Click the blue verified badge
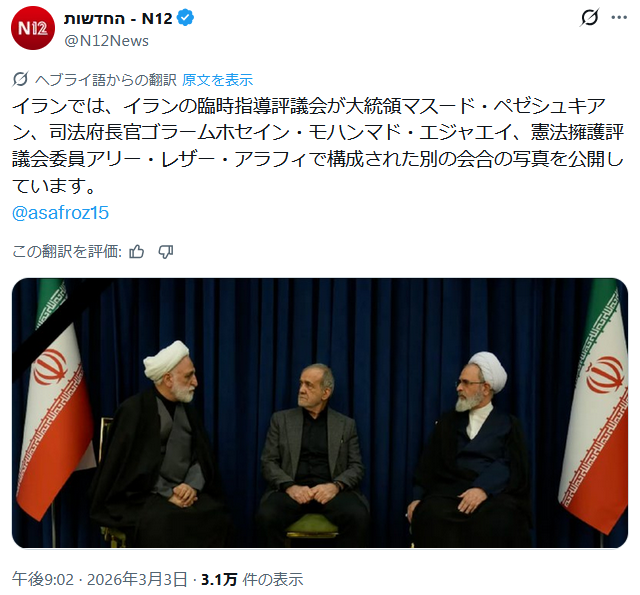This screenshot has height=595, width=640. pyautogui.click(x=186, y=18)
